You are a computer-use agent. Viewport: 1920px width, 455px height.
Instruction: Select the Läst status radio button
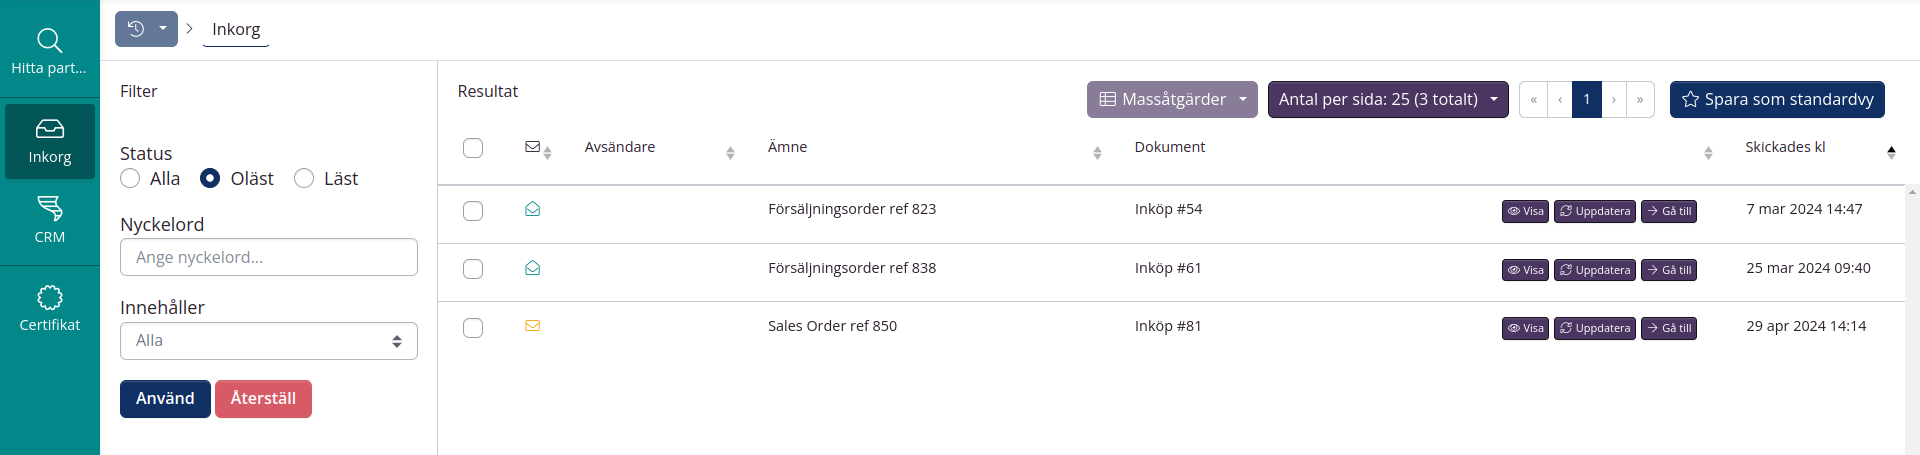304,178
